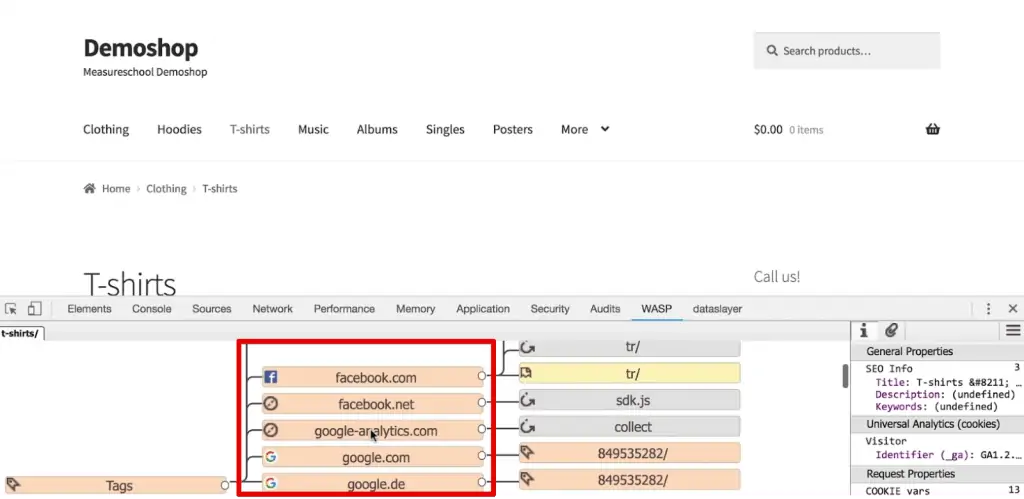
Task: Switch to the Network tab
Action: click(272, 309)
